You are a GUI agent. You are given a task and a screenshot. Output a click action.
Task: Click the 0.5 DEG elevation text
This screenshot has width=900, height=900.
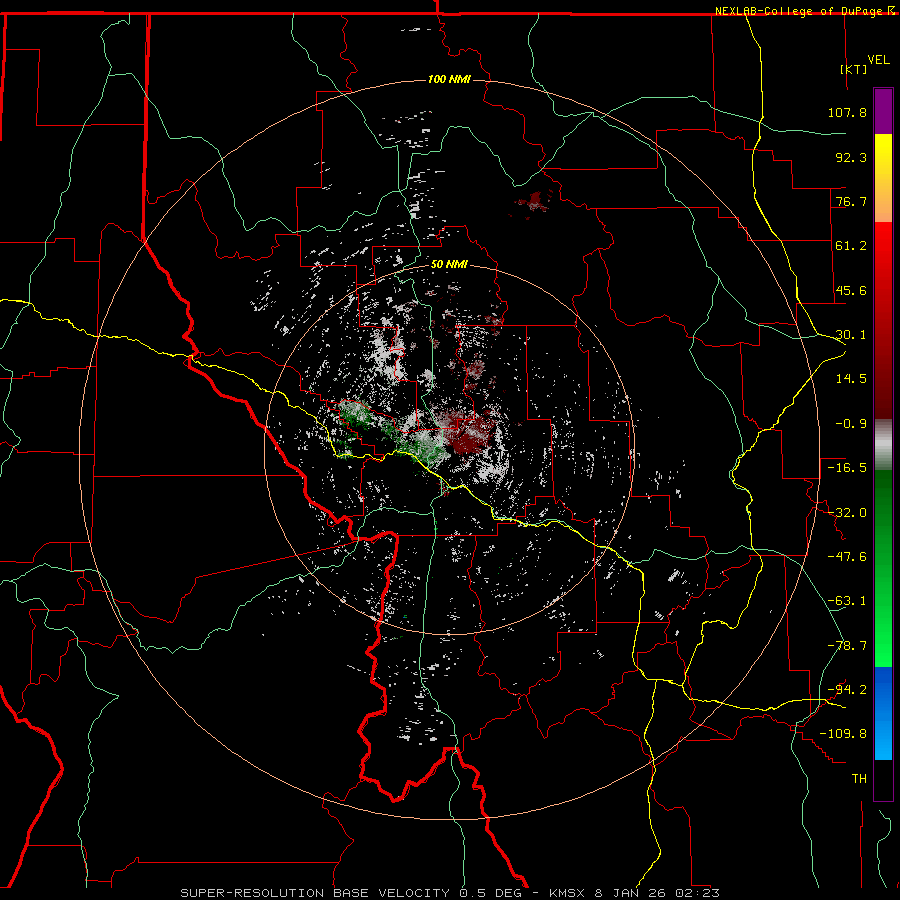point(491,893)
